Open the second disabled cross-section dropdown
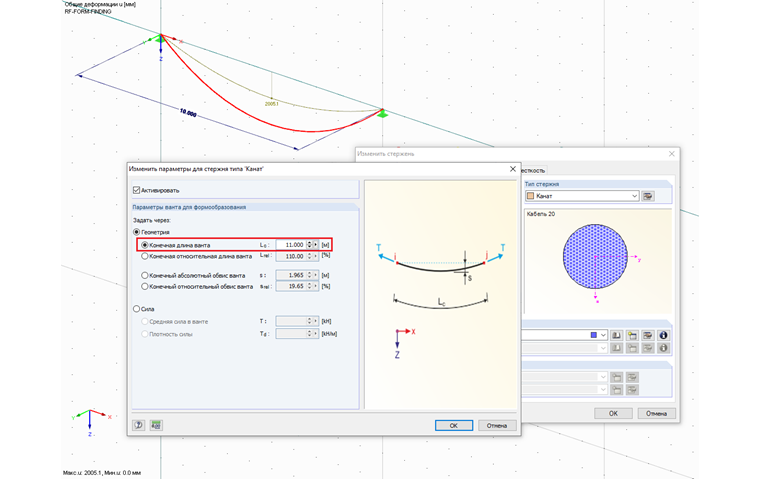 [603, 348]
